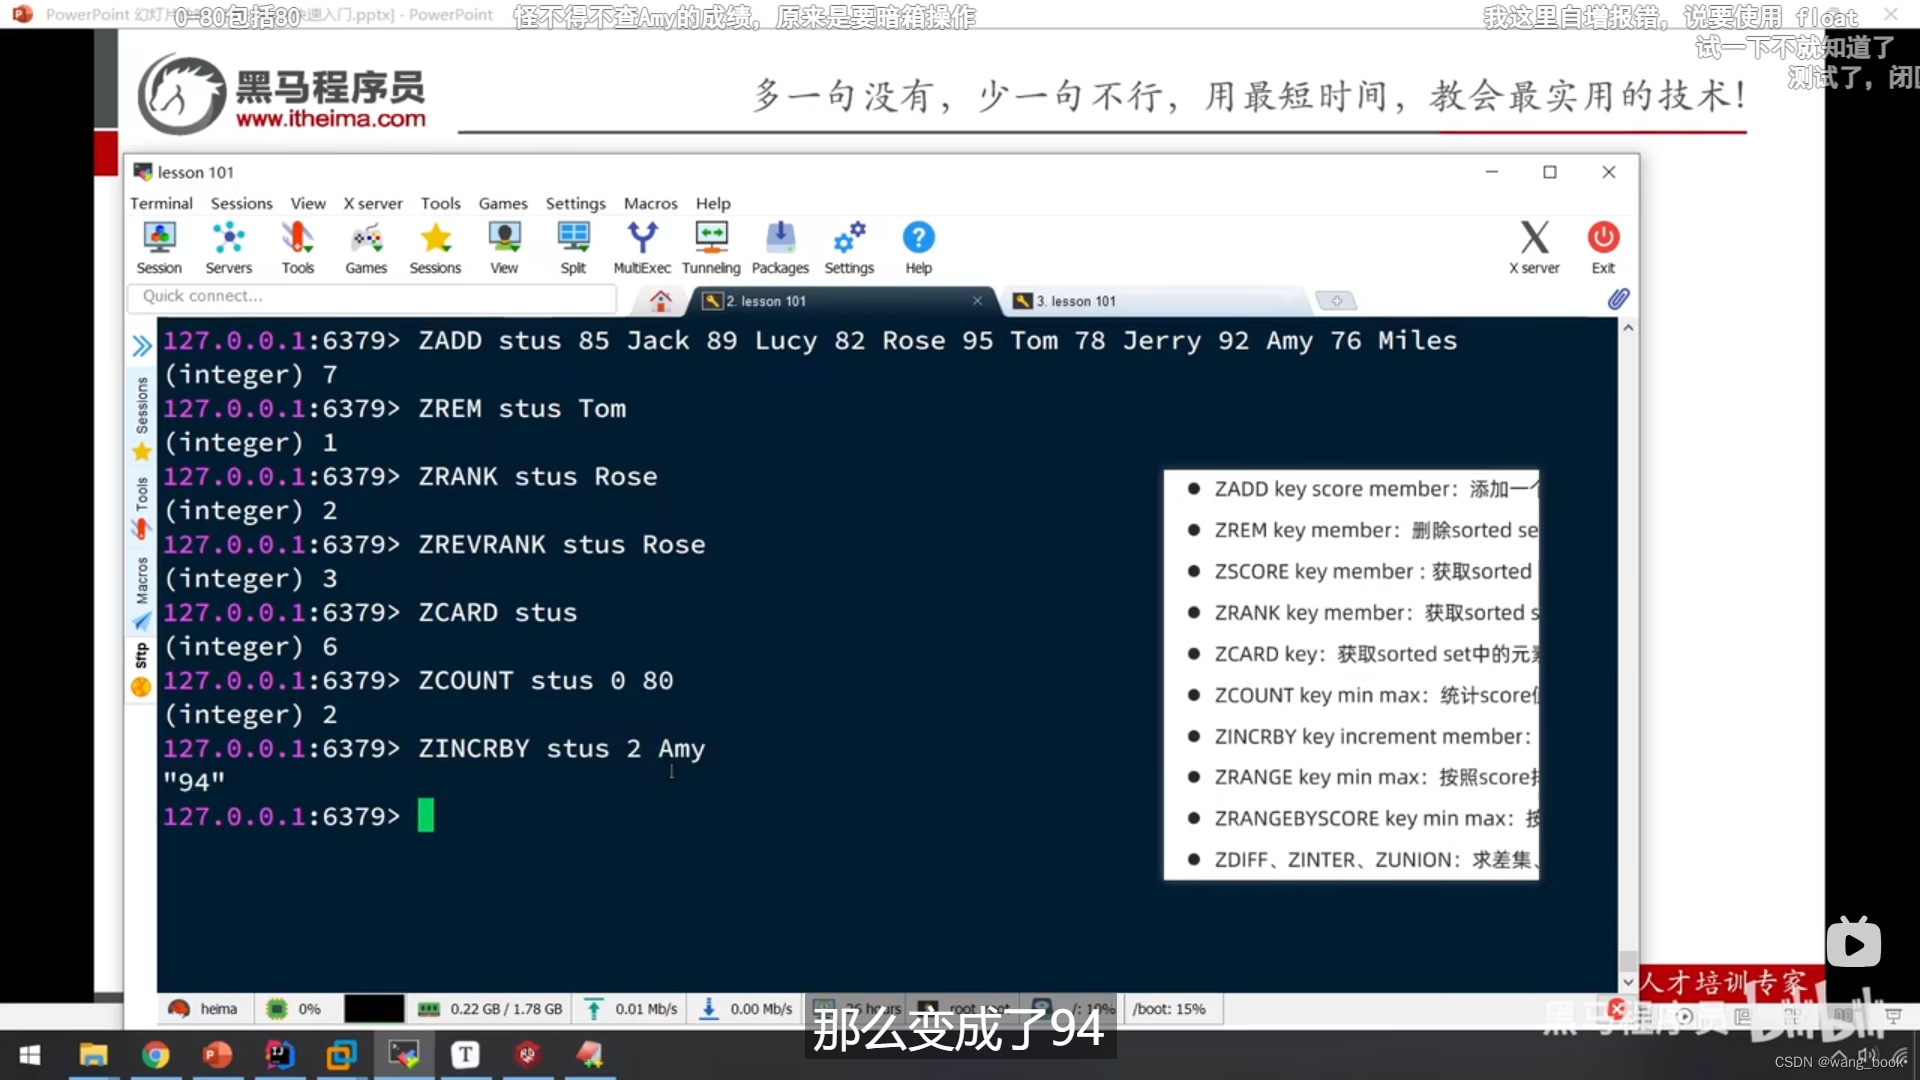1920x1080 pixels.
Task: Split the terminal view
Action: 573,246
